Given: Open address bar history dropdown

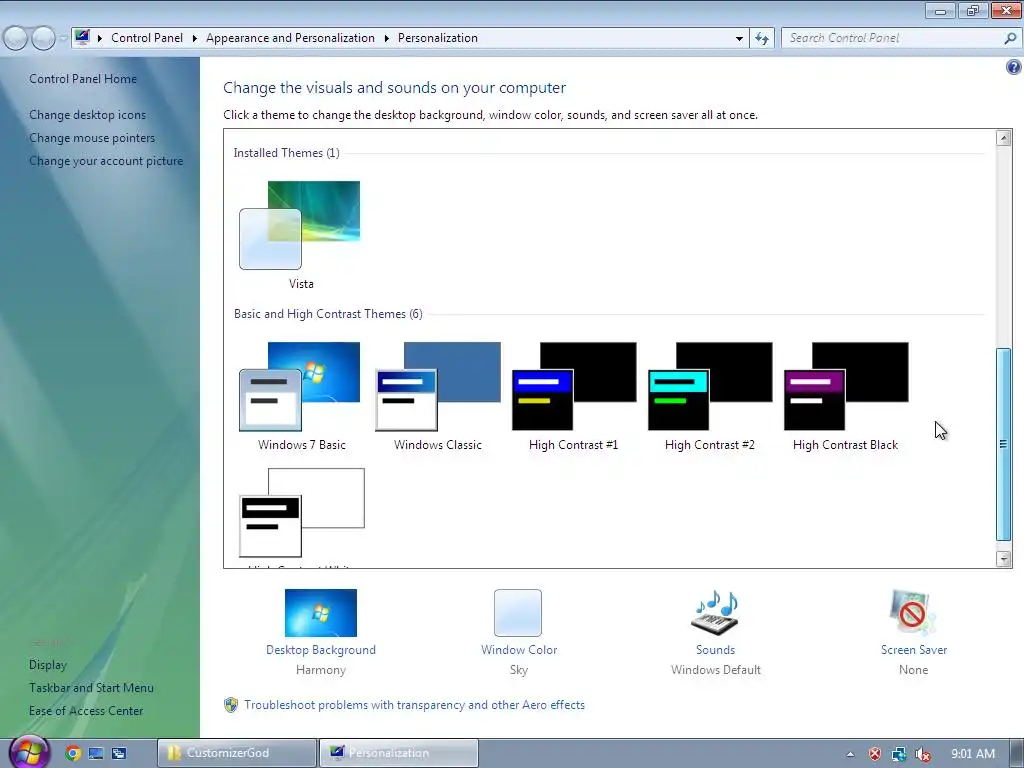Looking at the screenshot, I should tap(739, 39).
